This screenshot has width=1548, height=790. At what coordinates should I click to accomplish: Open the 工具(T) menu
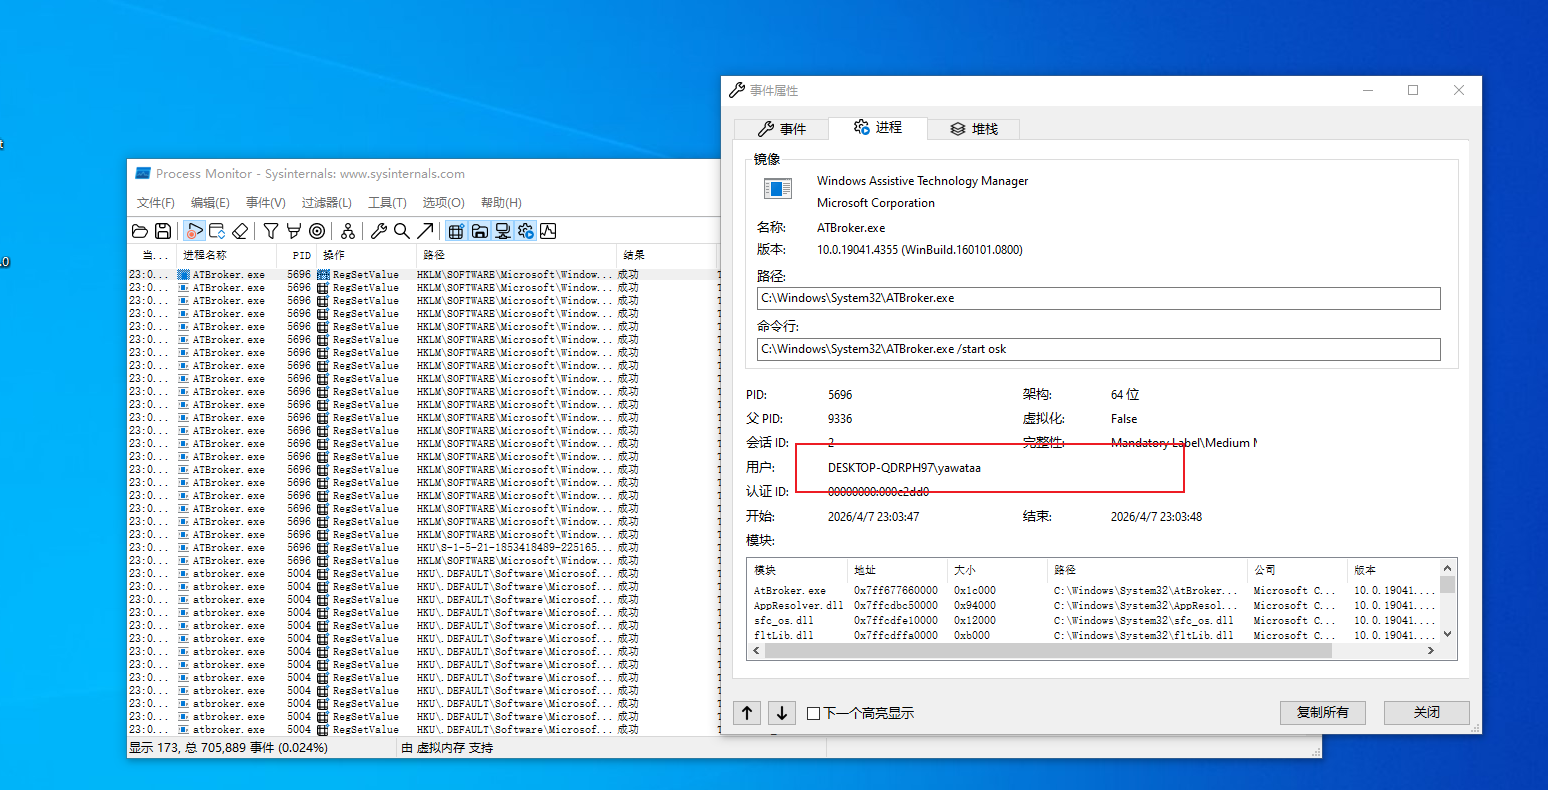pyautogui.click(x=387, y=202)
